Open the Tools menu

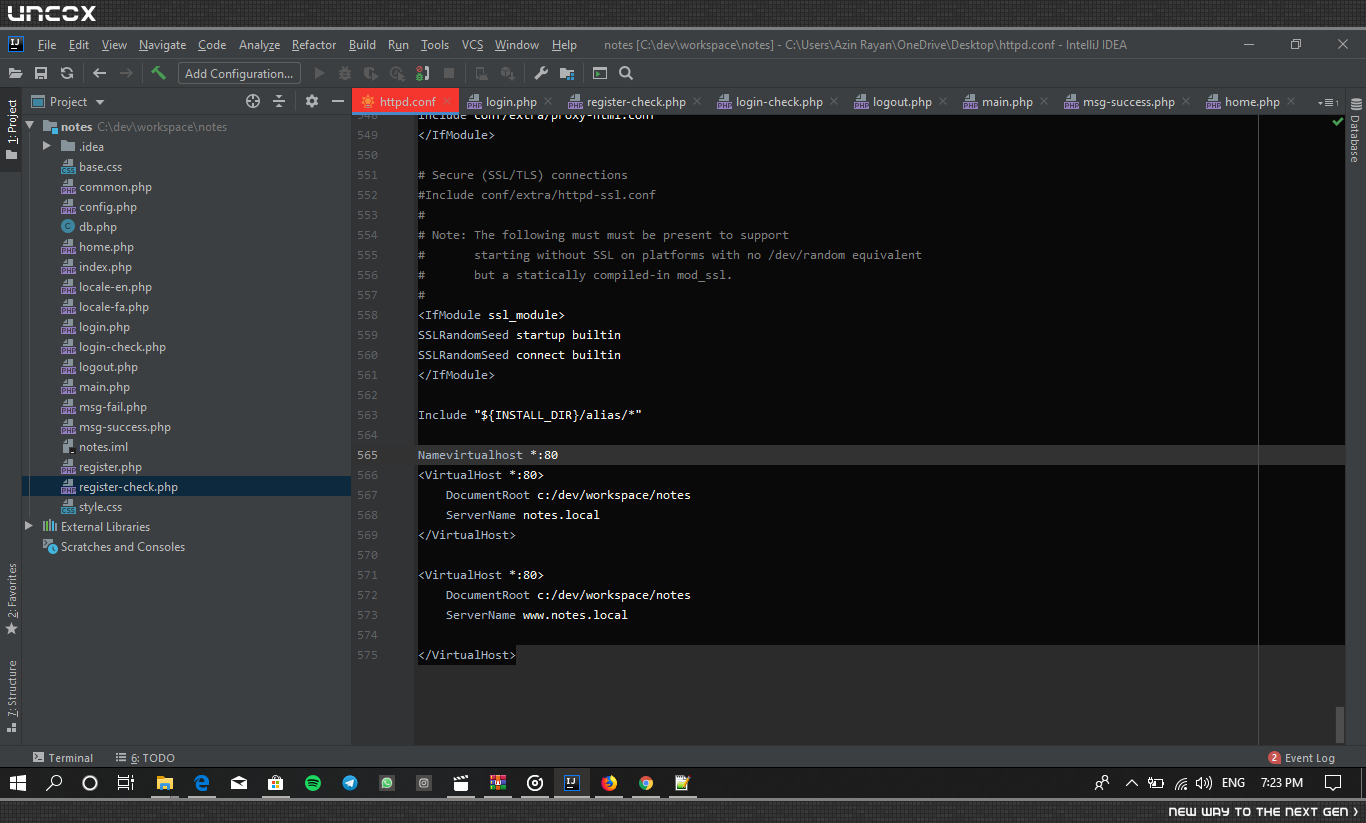pos(435,45)
